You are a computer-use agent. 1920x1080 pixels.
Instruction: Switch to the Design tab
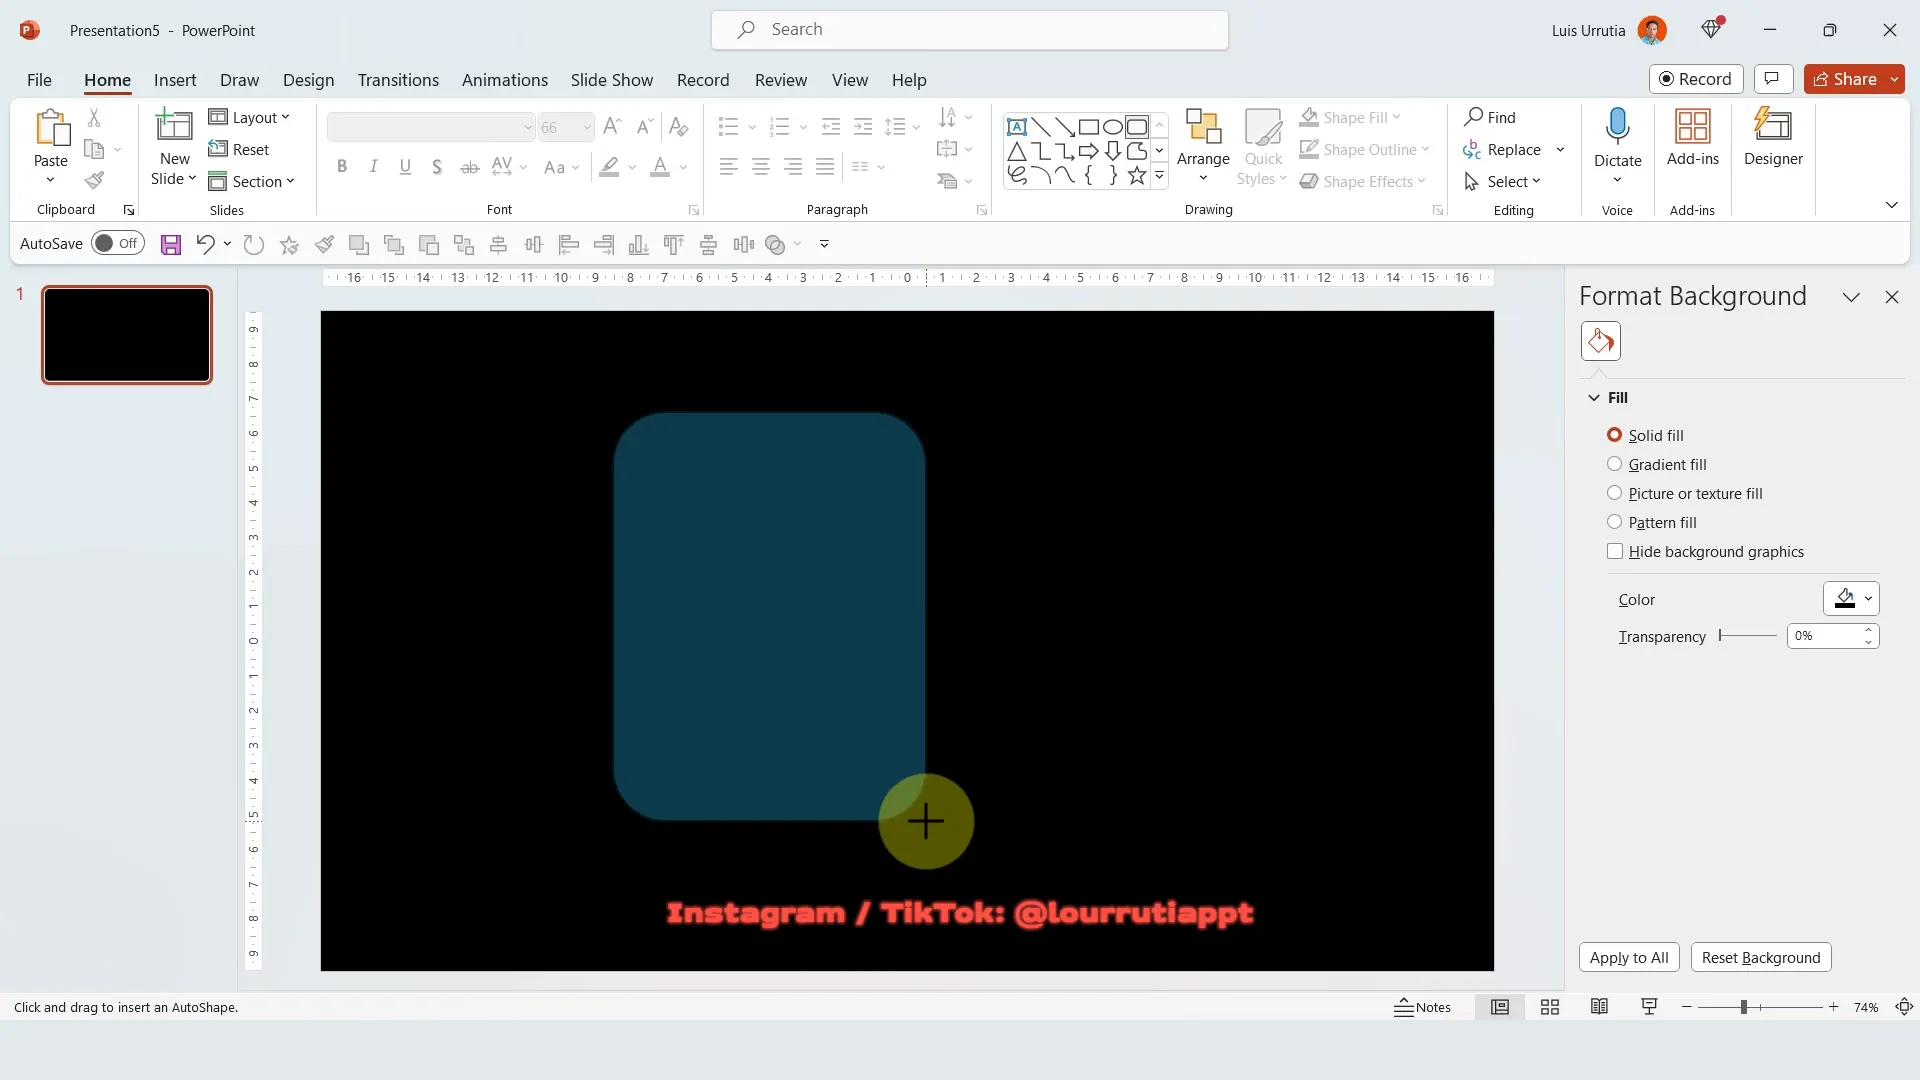[308, 80]
